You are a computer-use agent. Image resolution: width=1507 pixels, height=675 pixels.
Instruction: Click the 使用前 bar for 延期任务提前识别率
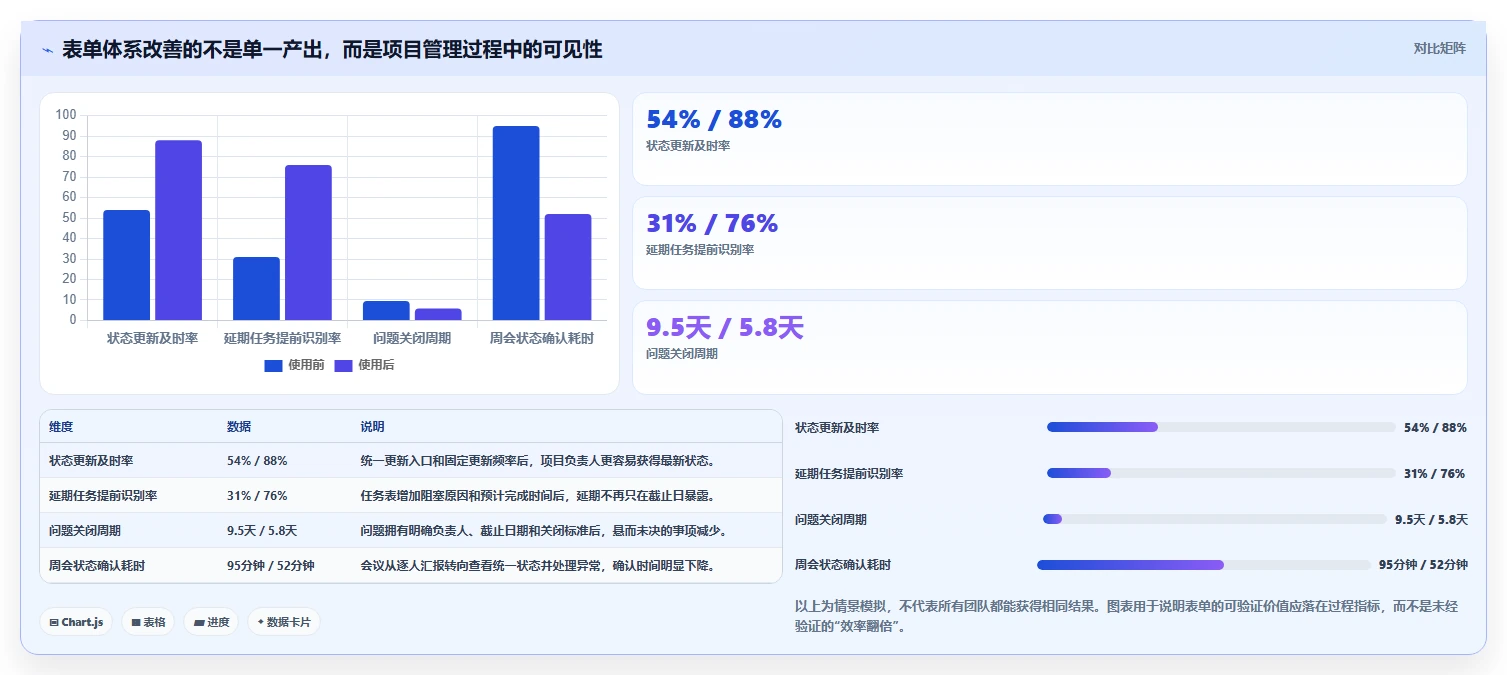point(256,289)
